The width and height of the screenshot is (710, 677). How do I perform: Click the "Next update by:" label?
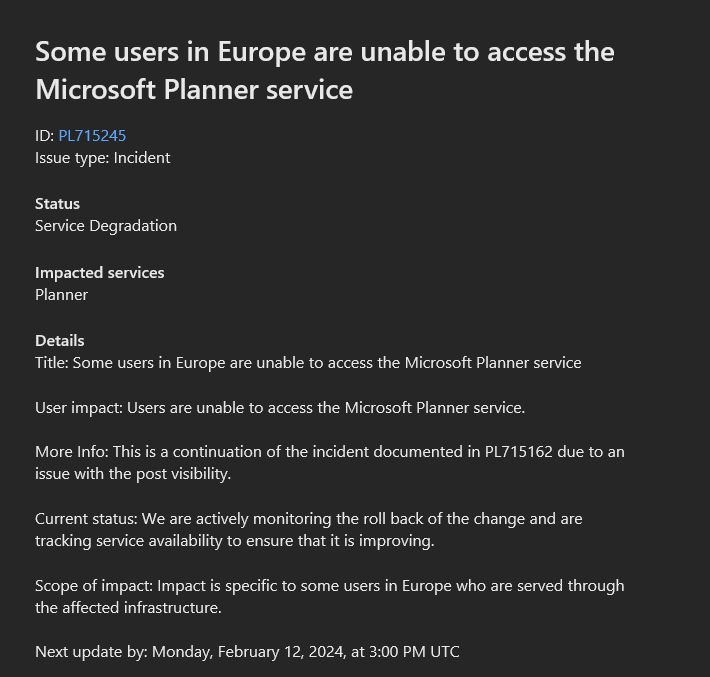click(x=90, y=651)
